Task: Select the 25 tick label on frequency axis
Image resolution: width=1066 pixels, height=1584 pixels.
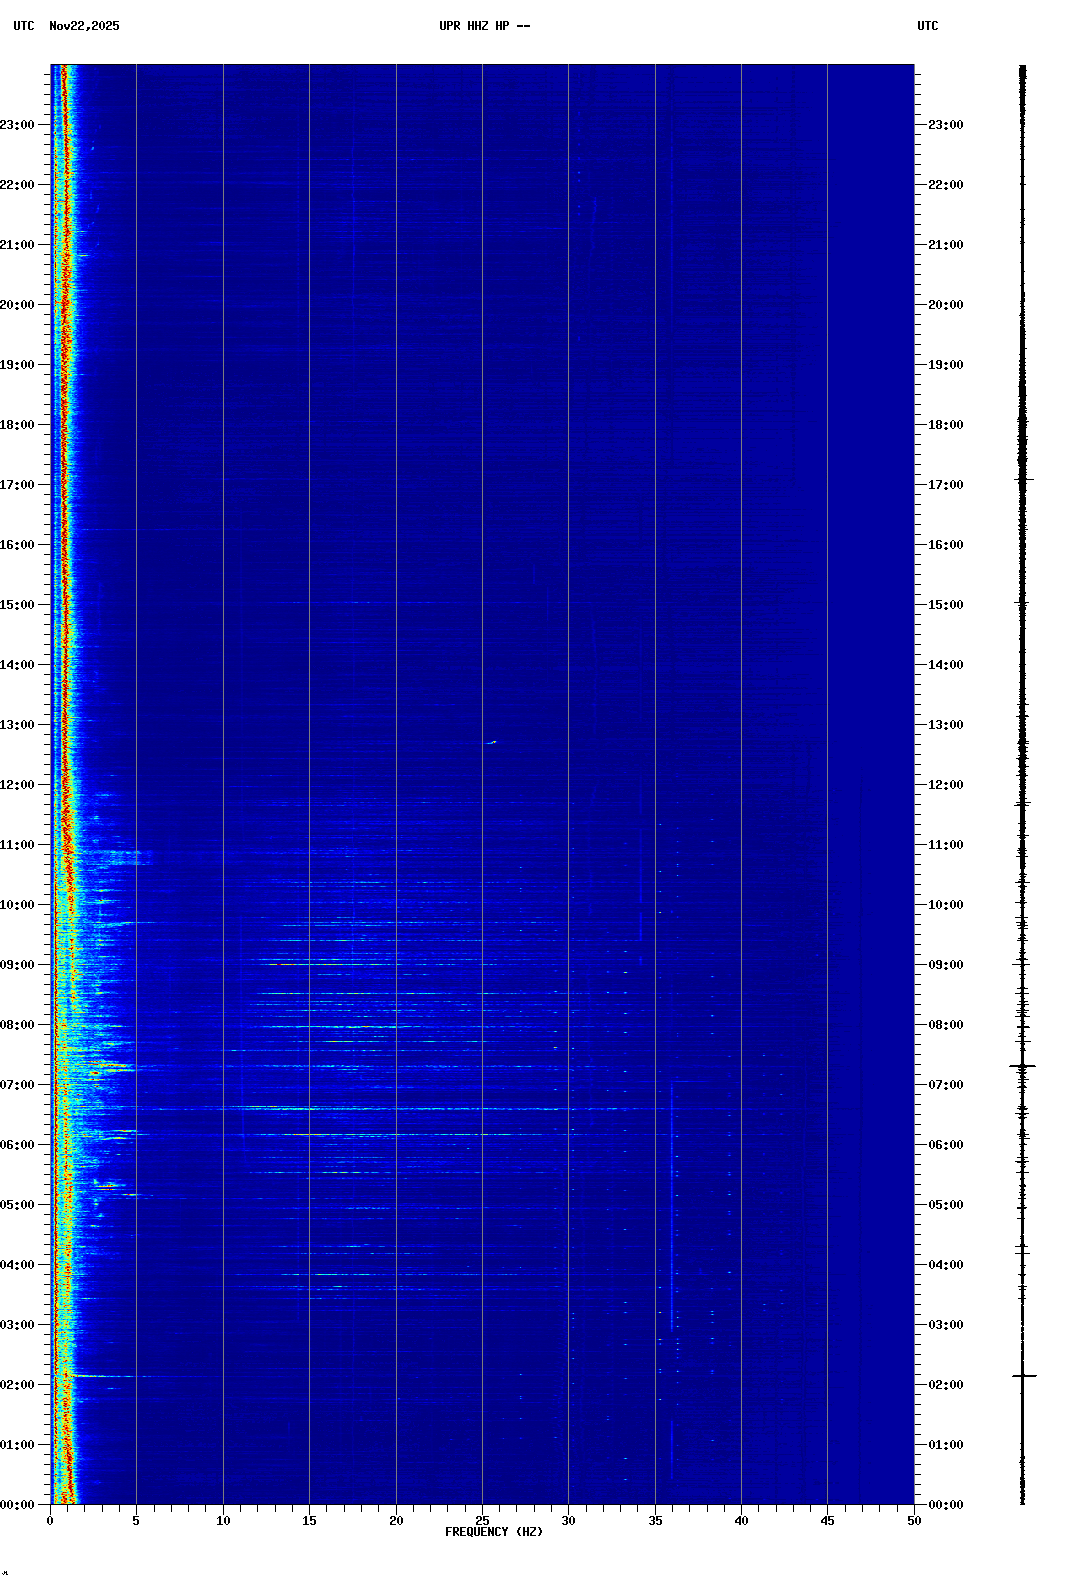Action: [x=482, y=1521]
